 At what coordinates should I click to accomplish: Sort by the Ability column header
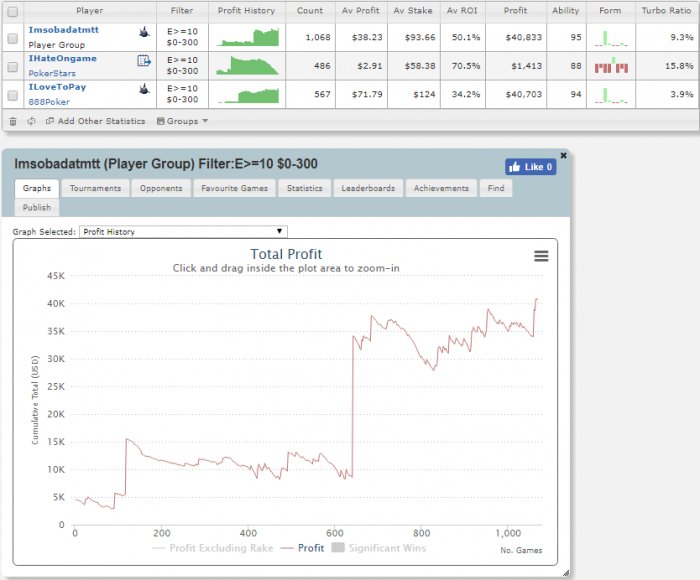pyautogui.click(x=566, y=11)
